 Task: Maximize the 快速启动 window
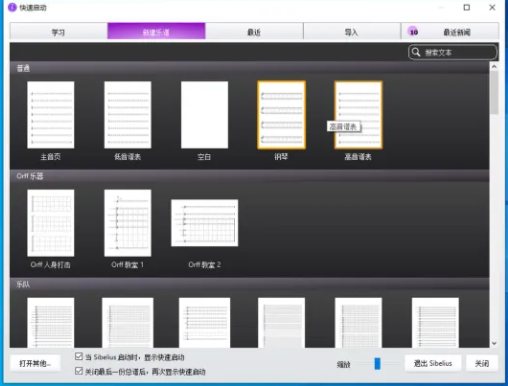pos(467,7)
